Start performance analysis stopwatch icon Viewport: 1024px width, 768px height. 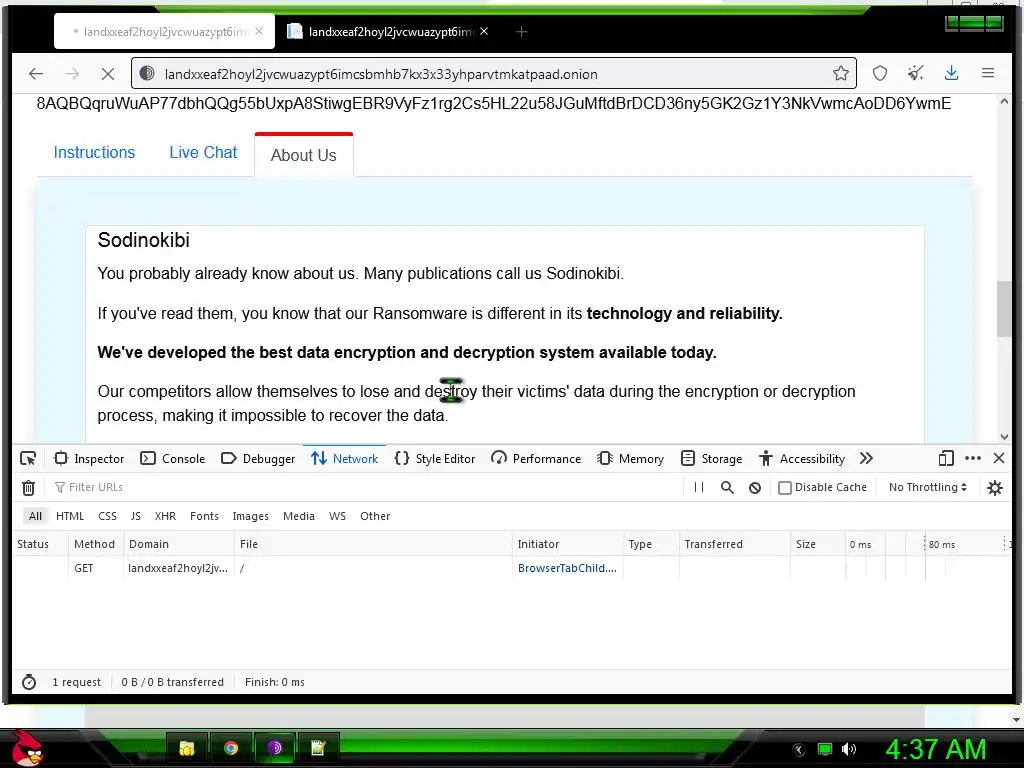(29, 682)
